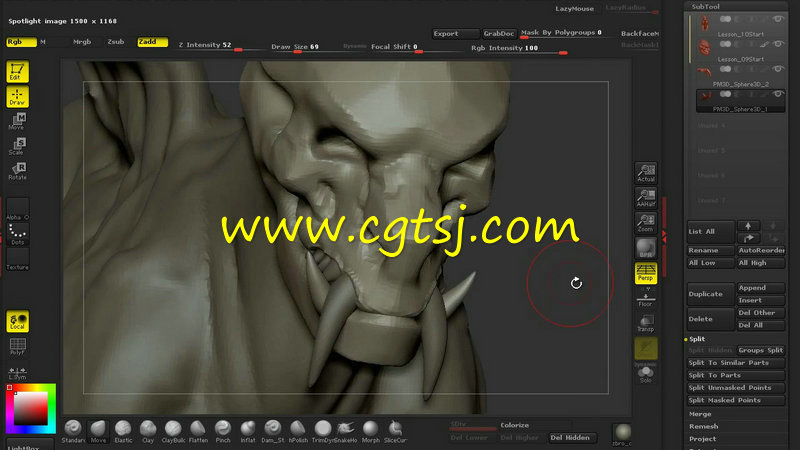Enable Mrgb paint mode
800x450 pixels.
(x=82, y=42)
